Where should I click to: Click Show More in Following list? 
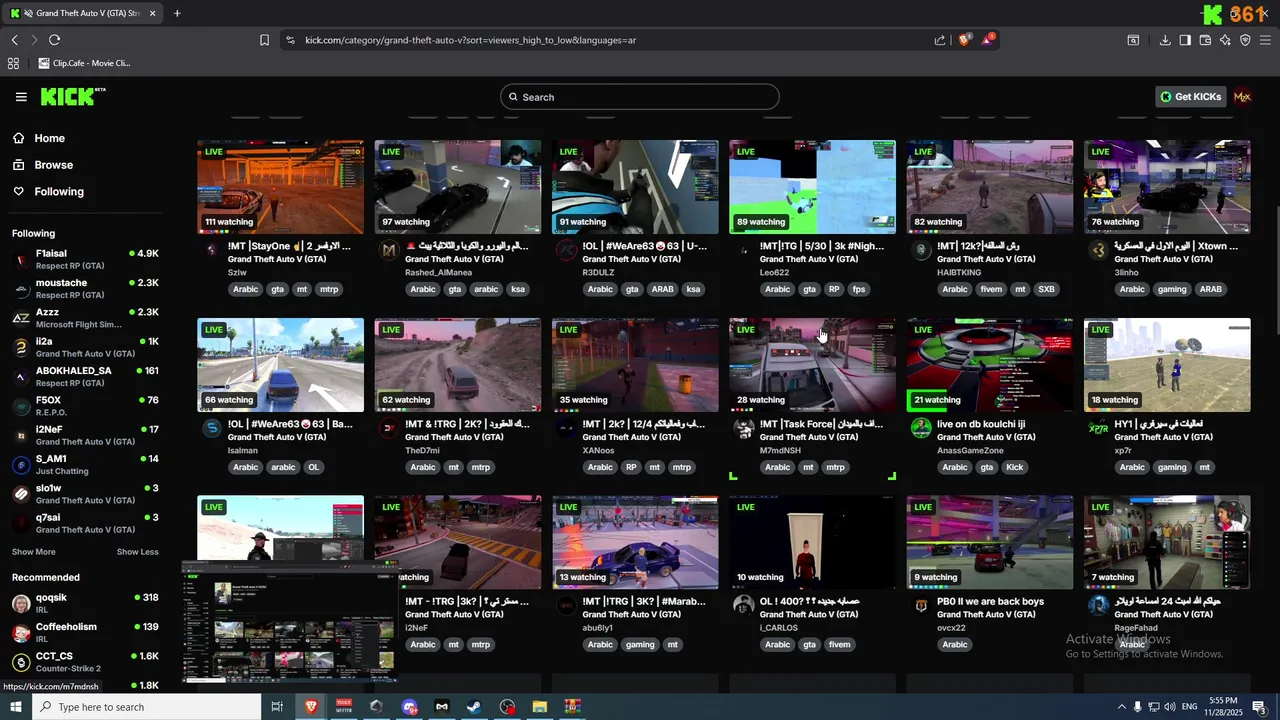pyautogui.click(x=34, y=552)
